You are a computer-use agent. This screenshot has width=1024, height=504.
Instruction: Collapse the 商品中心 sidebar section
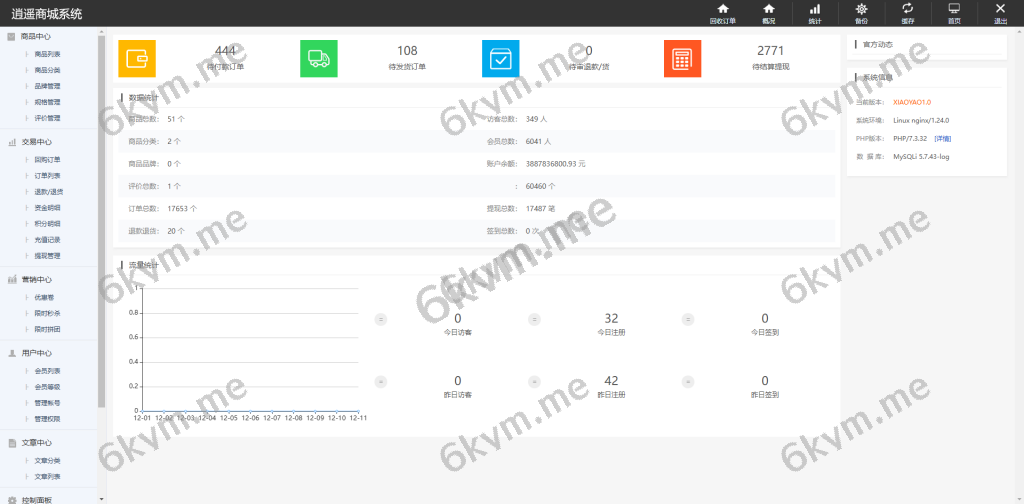tap(37, 37)
